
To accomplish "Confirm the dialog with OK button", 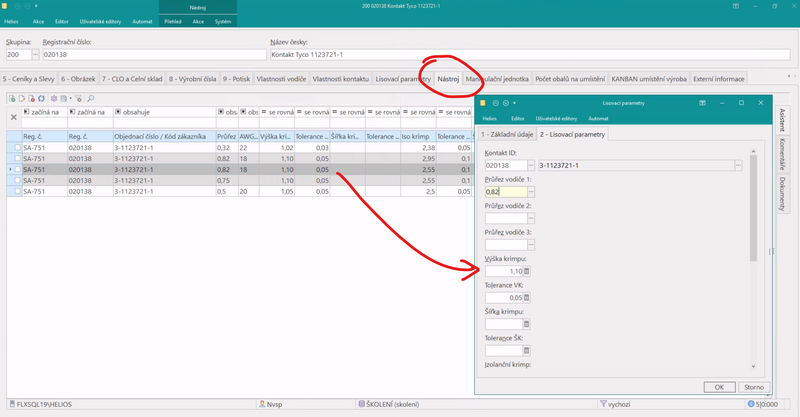I will 718,387.
